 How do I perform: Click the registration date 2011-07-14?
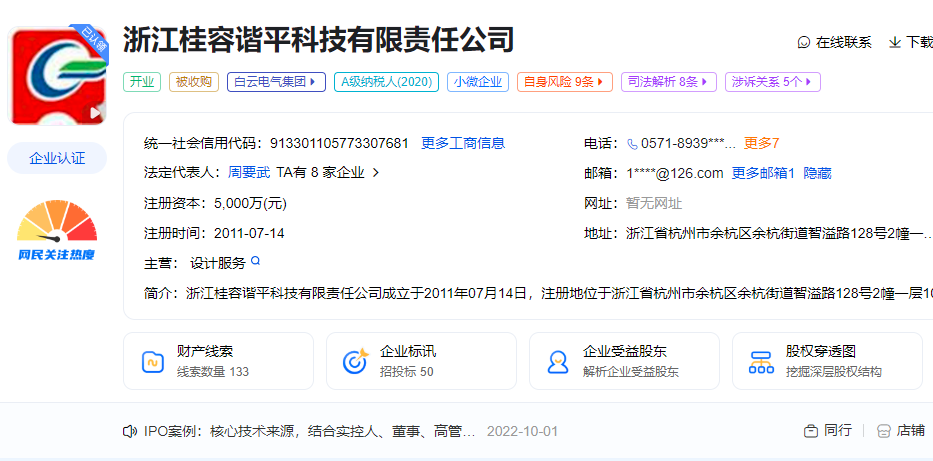[249, 233]
